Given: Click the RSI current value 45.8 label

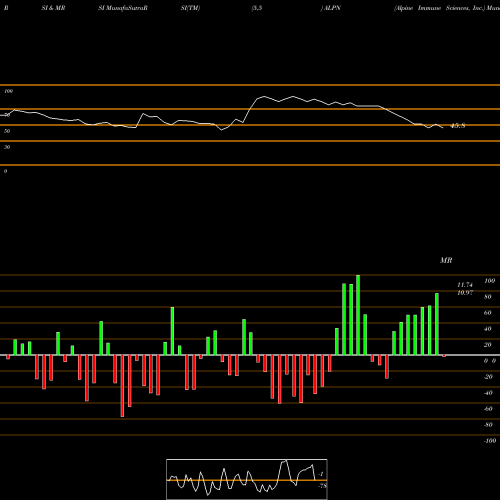Looking at the screenshot, I should pyautogui.click(x=458, y=126).
